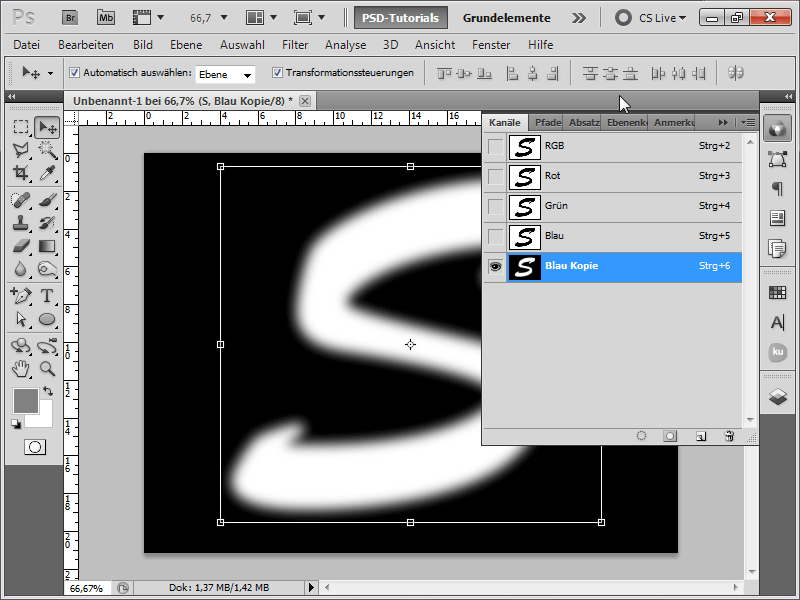The image size is (800, 600).
Task: Activate the PSD-Tutorials workspace button
Action: click(401, 18)
